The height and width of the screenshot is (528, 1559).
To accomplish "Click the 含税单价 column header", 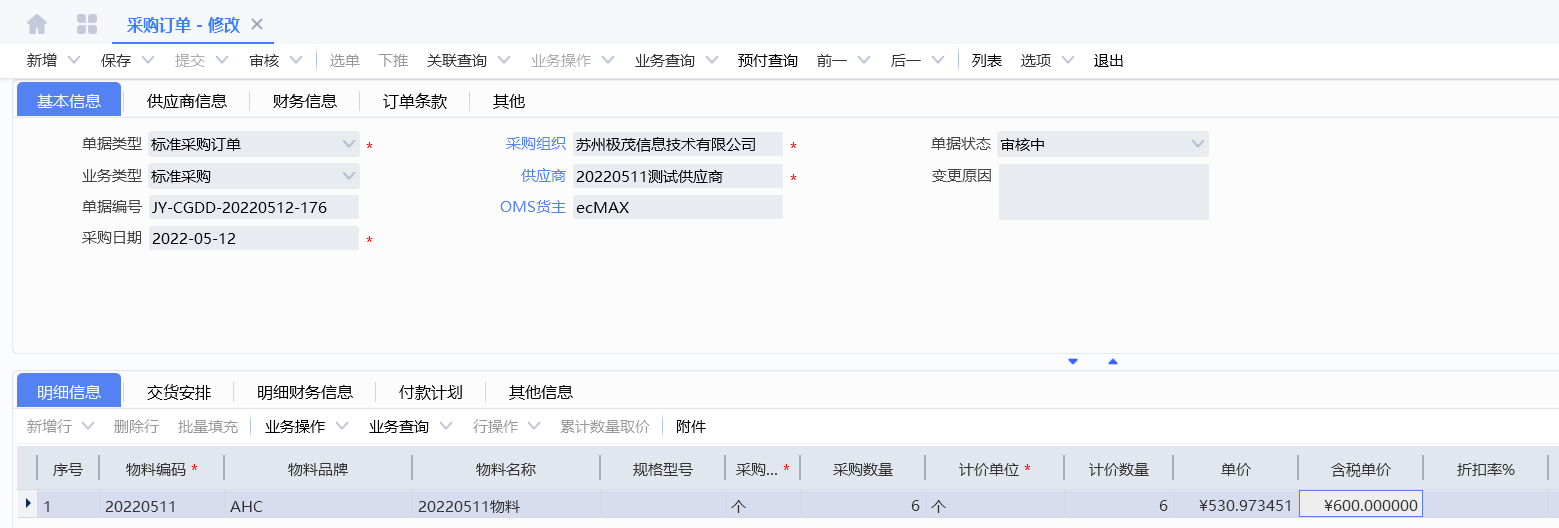I will (x=1360, y=469).
